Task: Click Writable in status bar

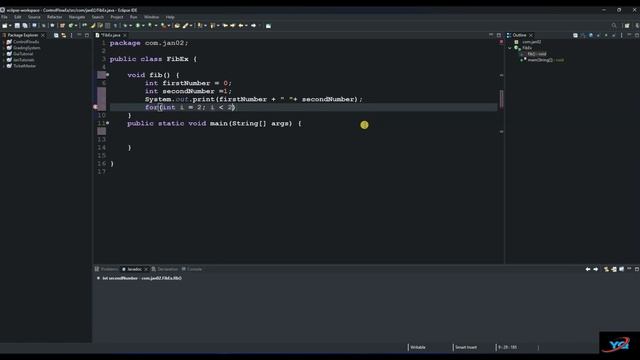Action: [418, 347]
